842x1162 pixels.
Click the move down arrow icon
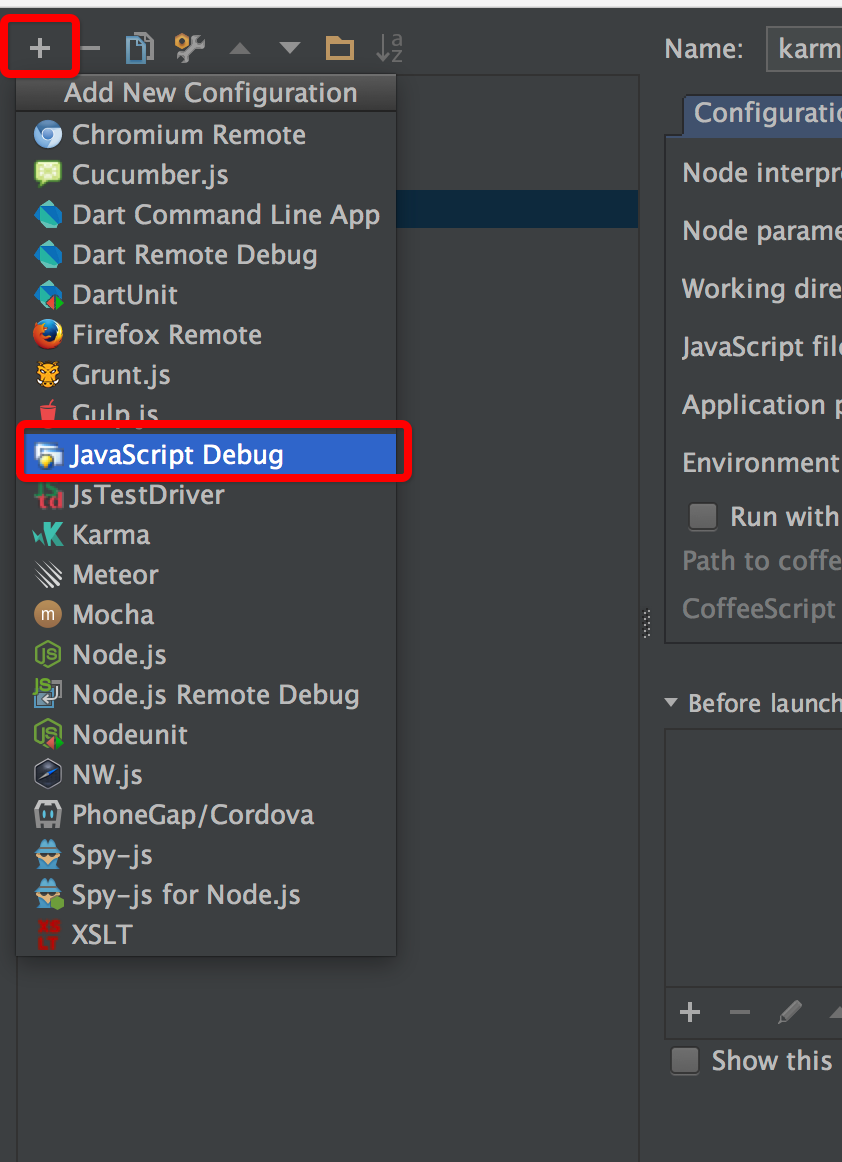point(290,49)
